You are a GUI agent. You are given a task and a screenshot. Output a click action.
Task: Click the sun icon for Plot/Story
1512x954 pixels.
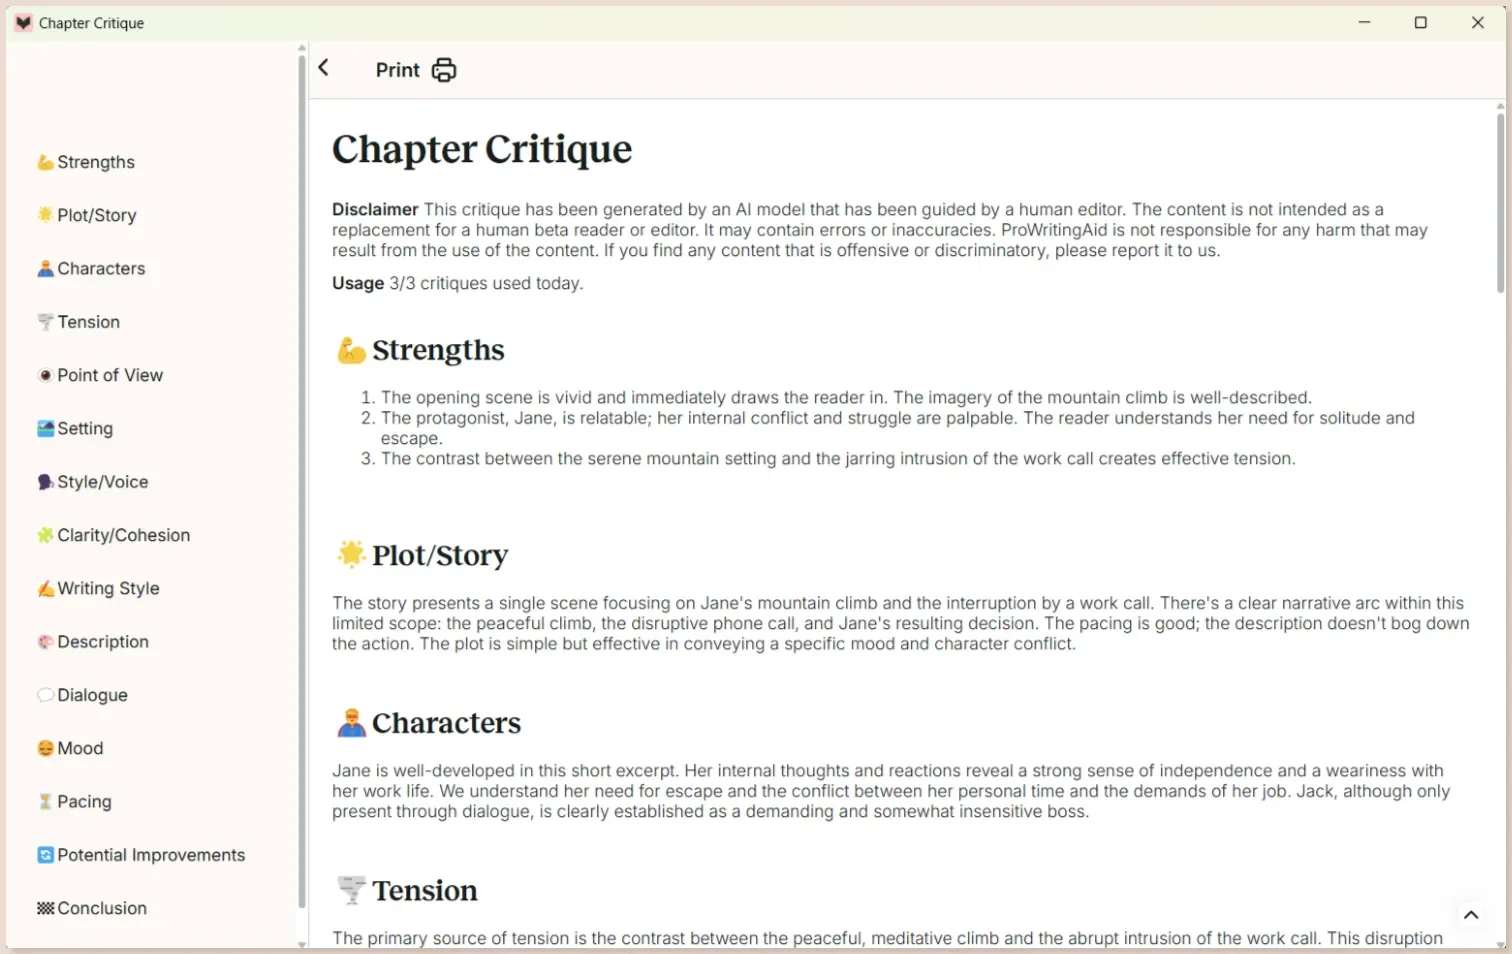(x=45, y=214)
